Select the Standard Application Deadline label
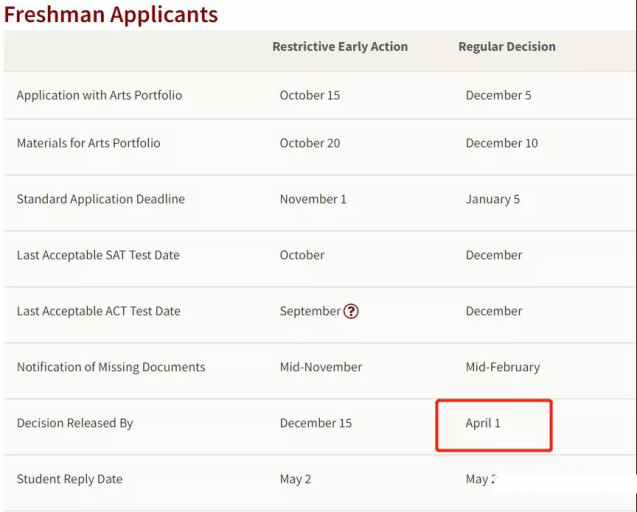This screenshot has height=512, width=637. pos(100,199)
